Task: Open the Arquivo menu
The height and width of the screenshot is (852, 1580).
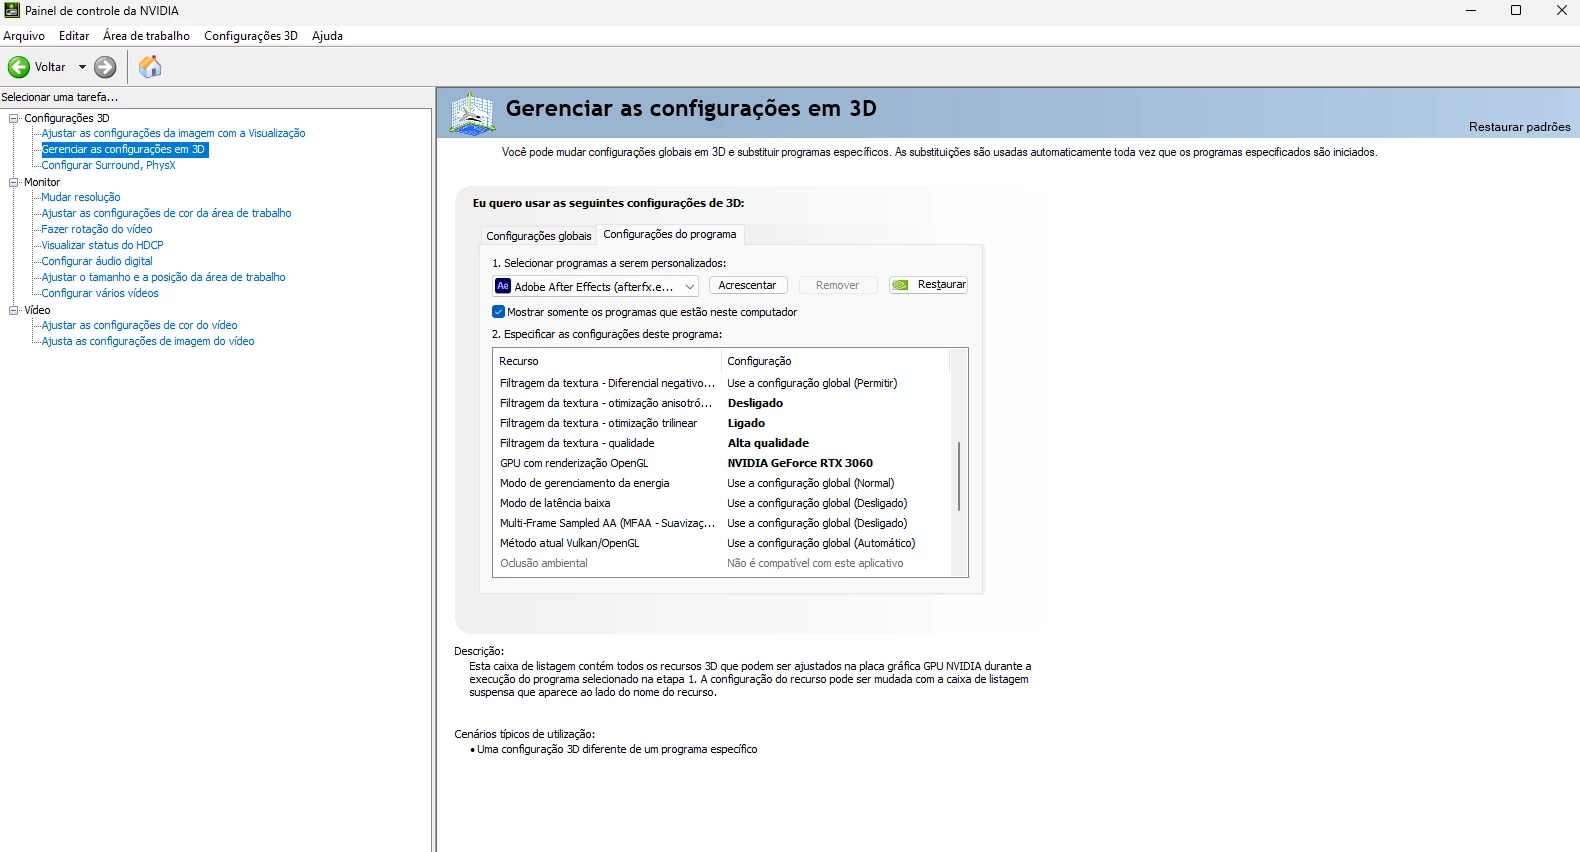Action: click(24, 36)
